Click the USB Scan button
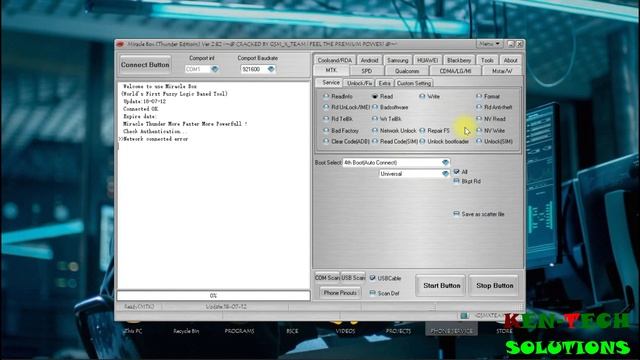Screen dimensions: 640x360 coord(353,278)
